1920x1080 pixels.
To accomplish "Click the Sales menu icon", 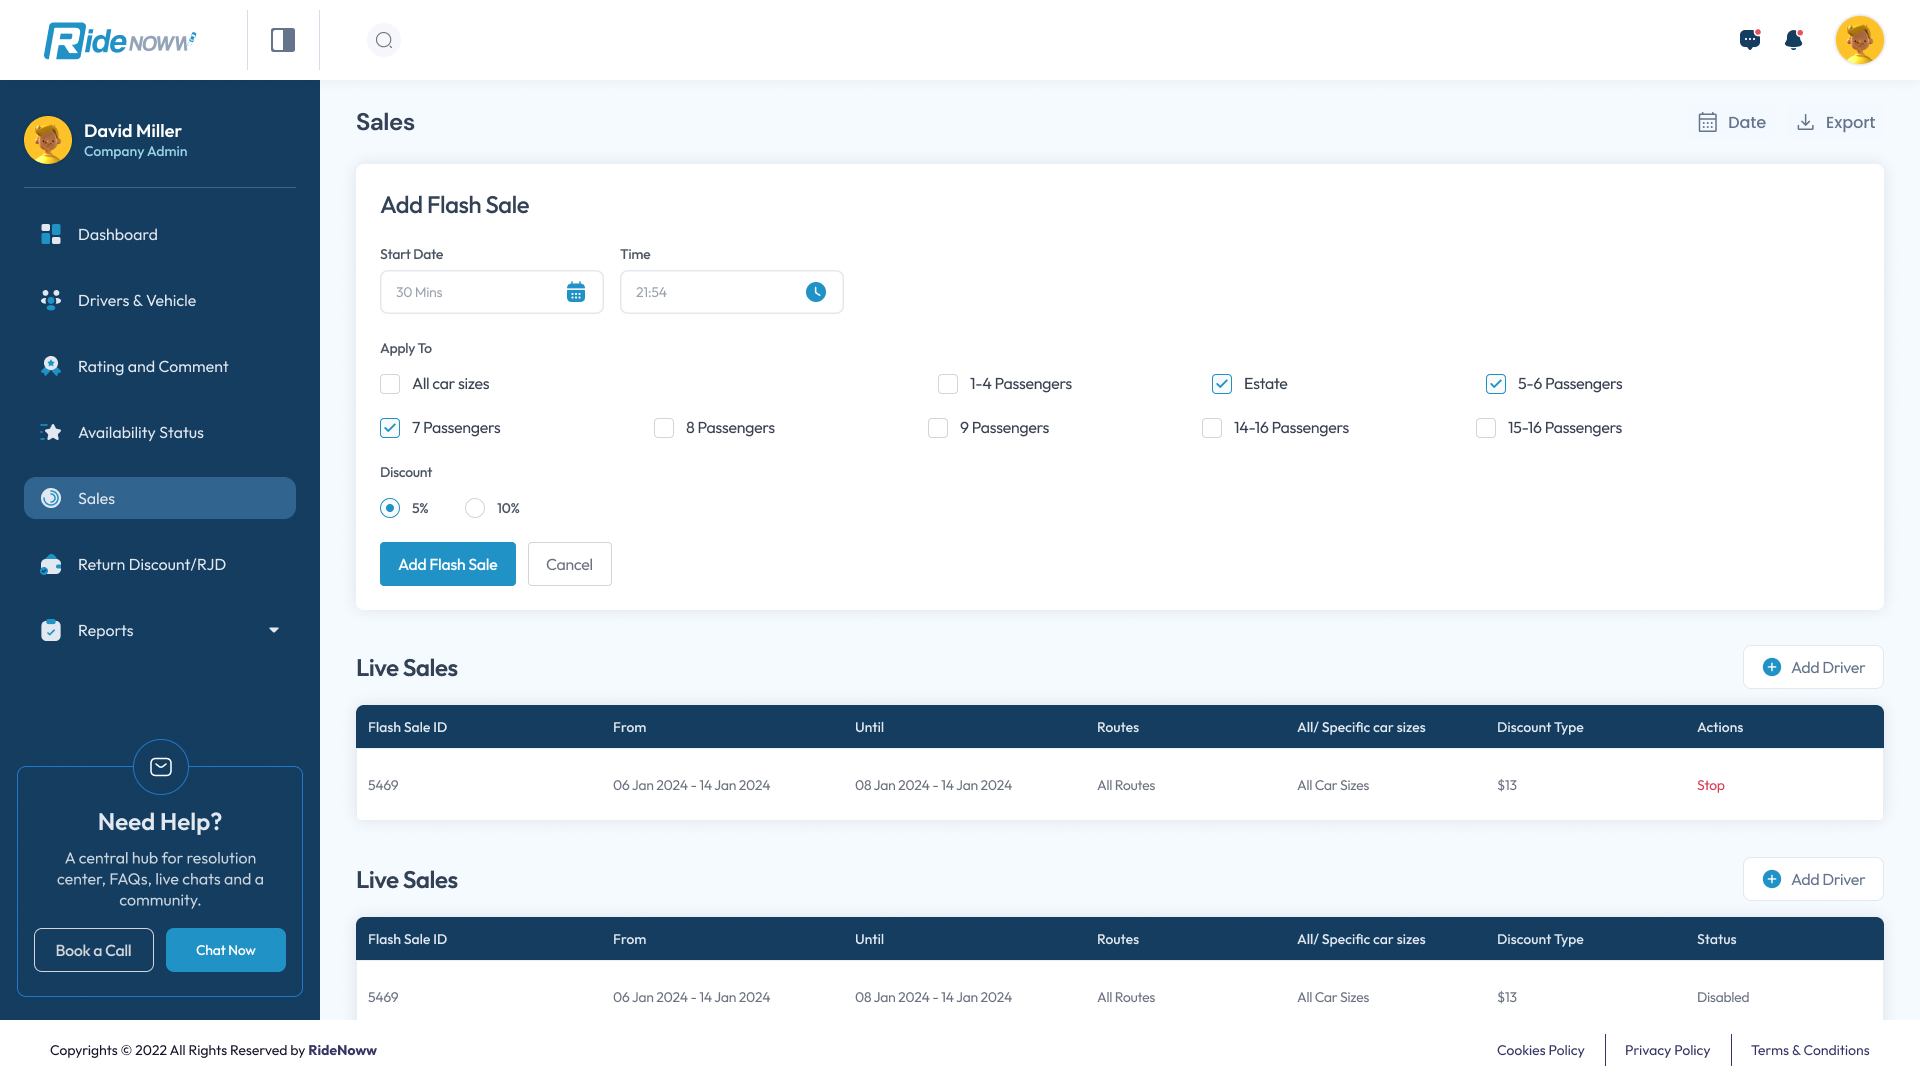I will pyautogui.click(x=51, y=498).
